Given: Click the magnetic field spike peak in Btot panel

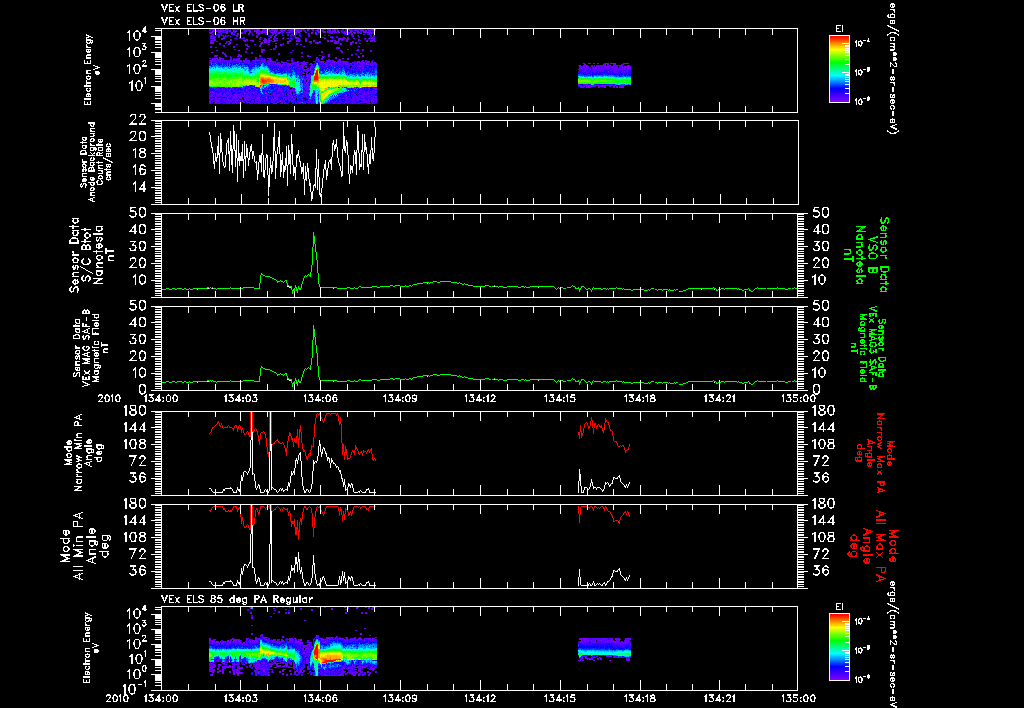Looking at the screenshot, I should pyautogui.click(x=314, y=234).
